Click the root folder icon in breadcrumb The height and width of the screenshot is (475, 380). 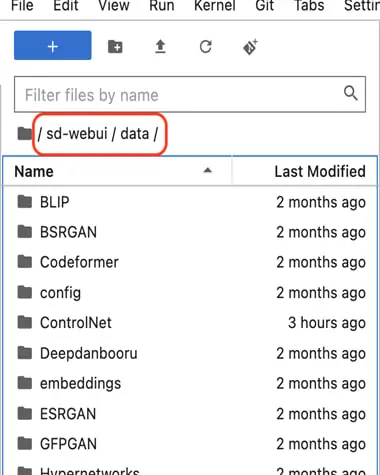(24, 134)
